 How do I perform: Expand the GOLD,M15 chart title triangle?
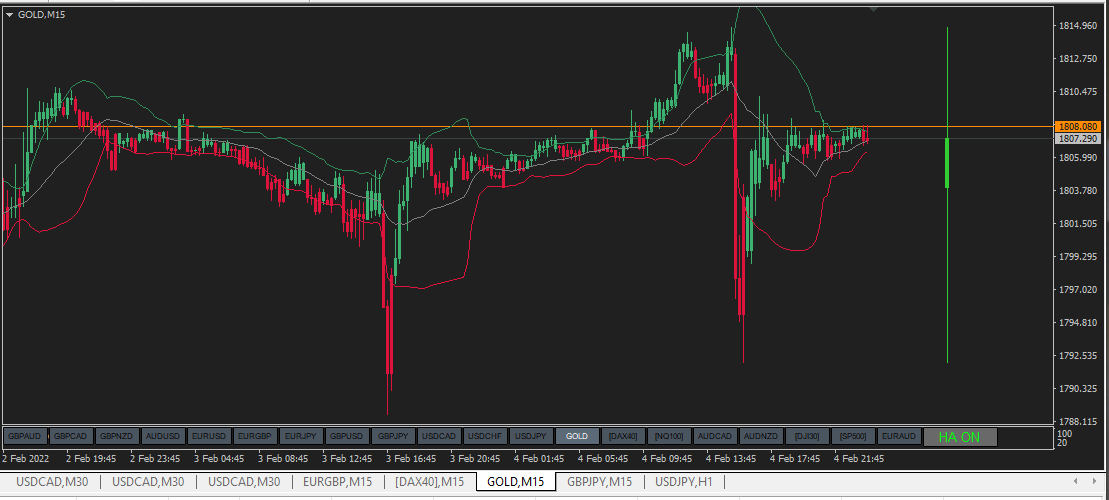click(9, 14)
